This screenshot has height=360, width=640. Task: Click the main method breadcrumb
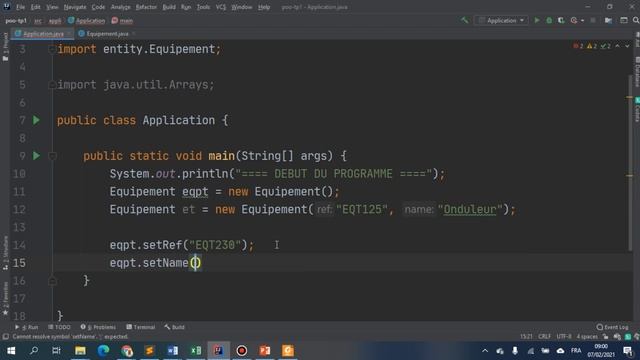coord(122,20)
